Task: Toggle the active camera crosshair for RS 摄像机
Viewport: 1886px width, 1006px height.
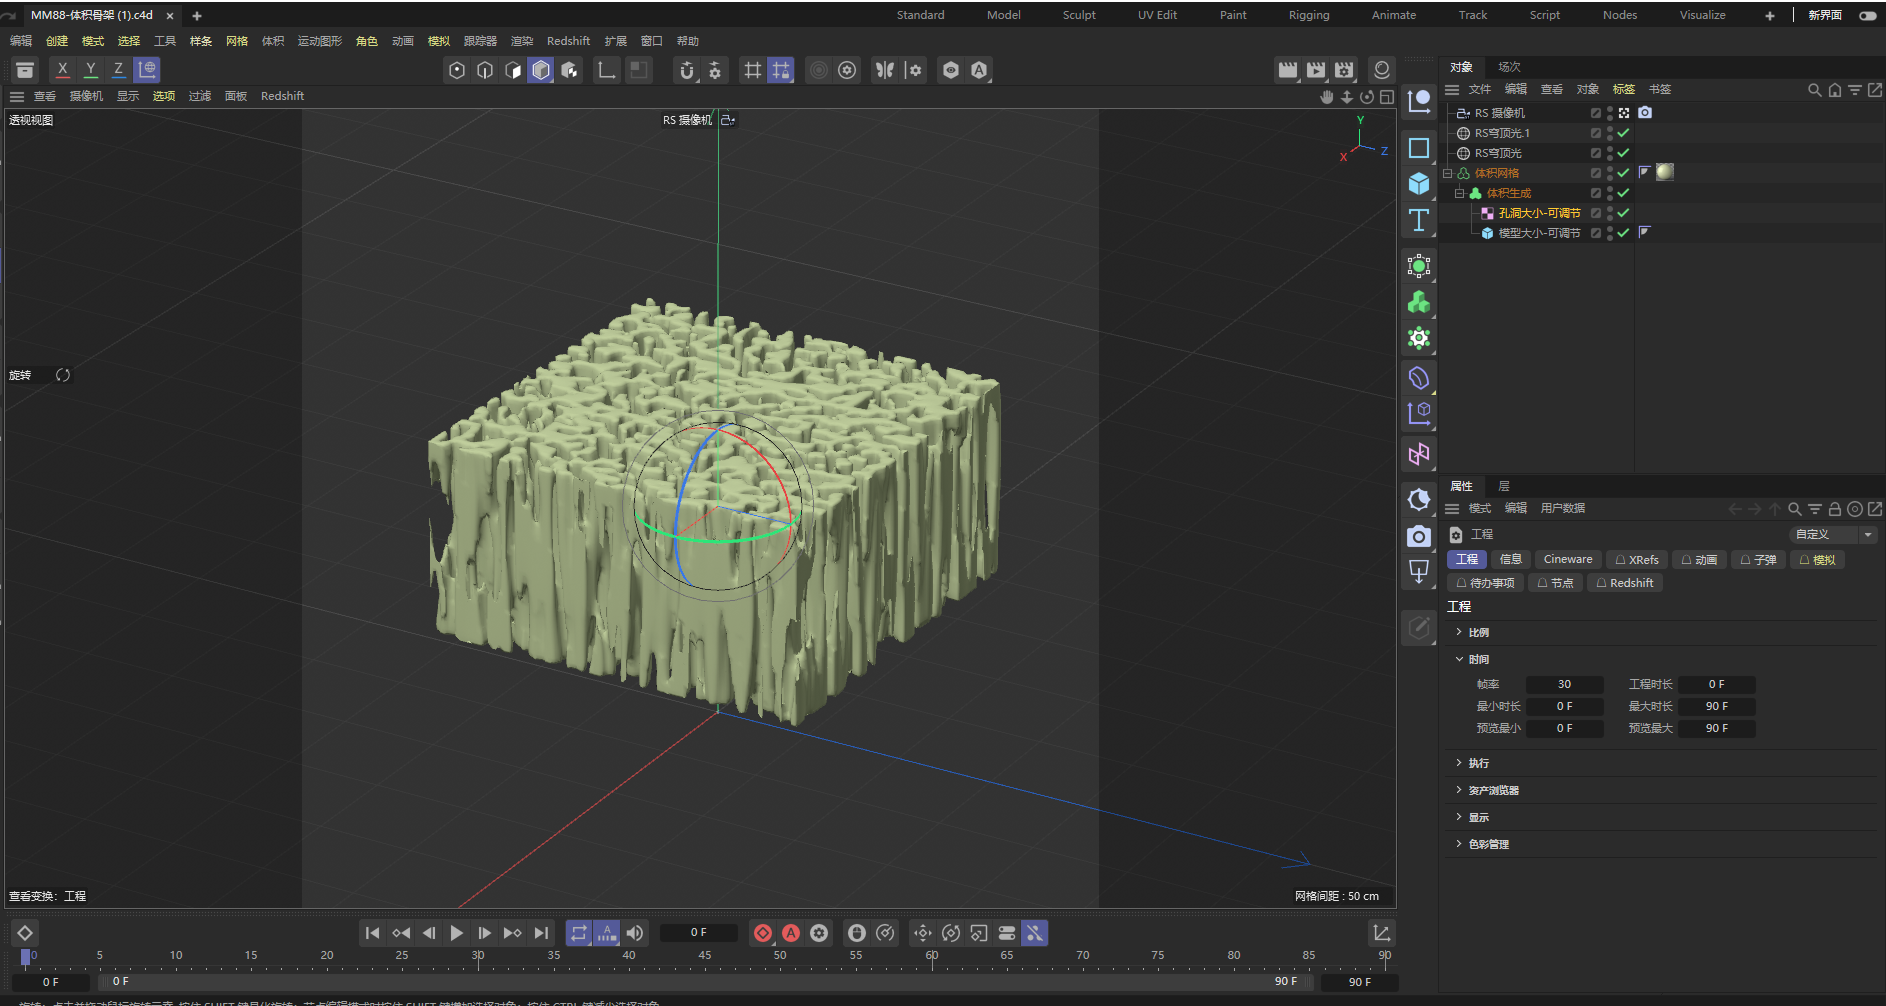Action: tap(1624, 113)
